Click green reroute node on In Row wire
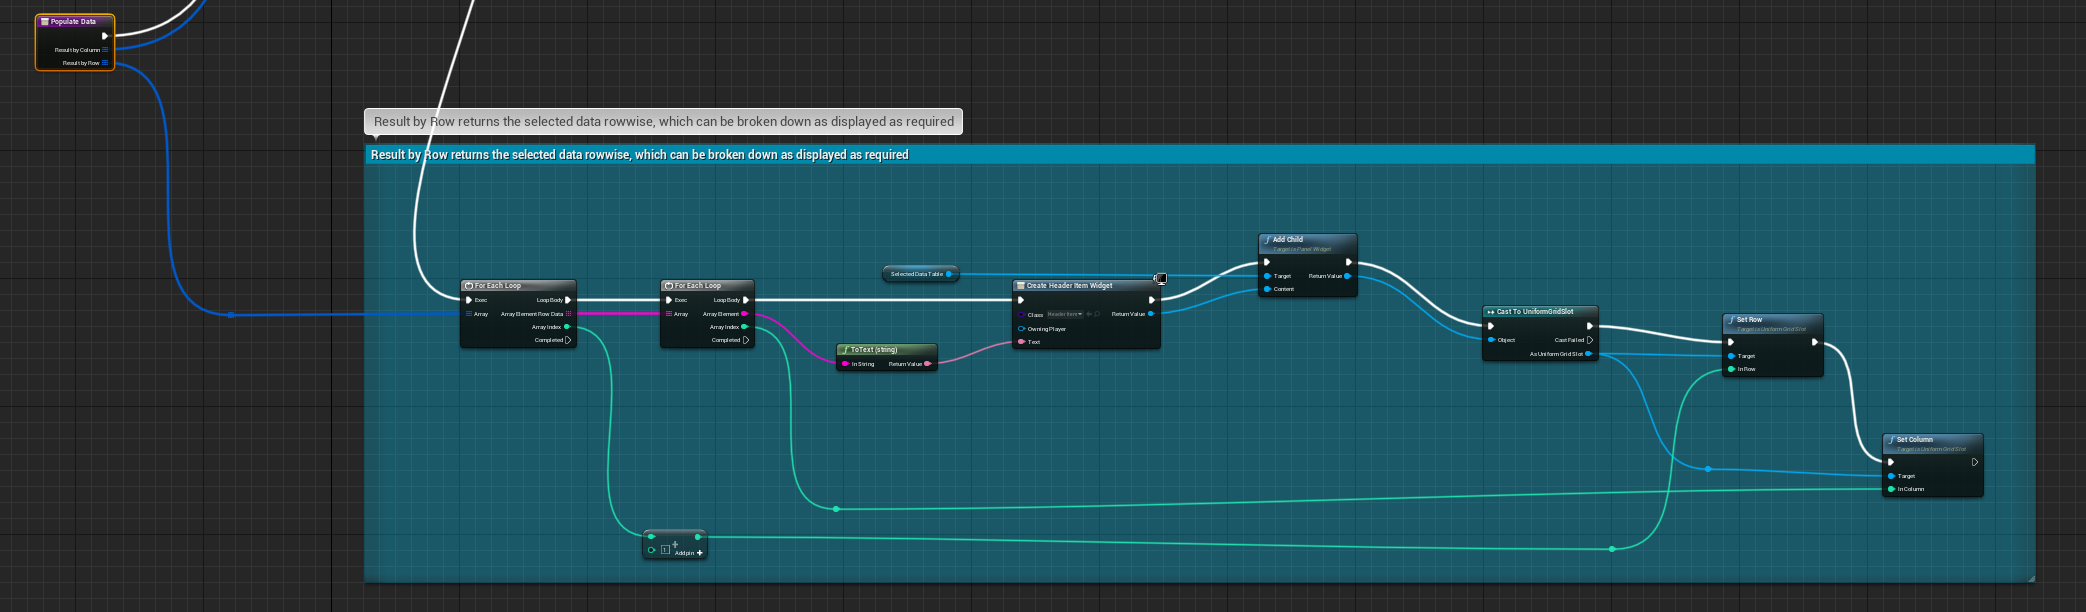 (1612, 549)
